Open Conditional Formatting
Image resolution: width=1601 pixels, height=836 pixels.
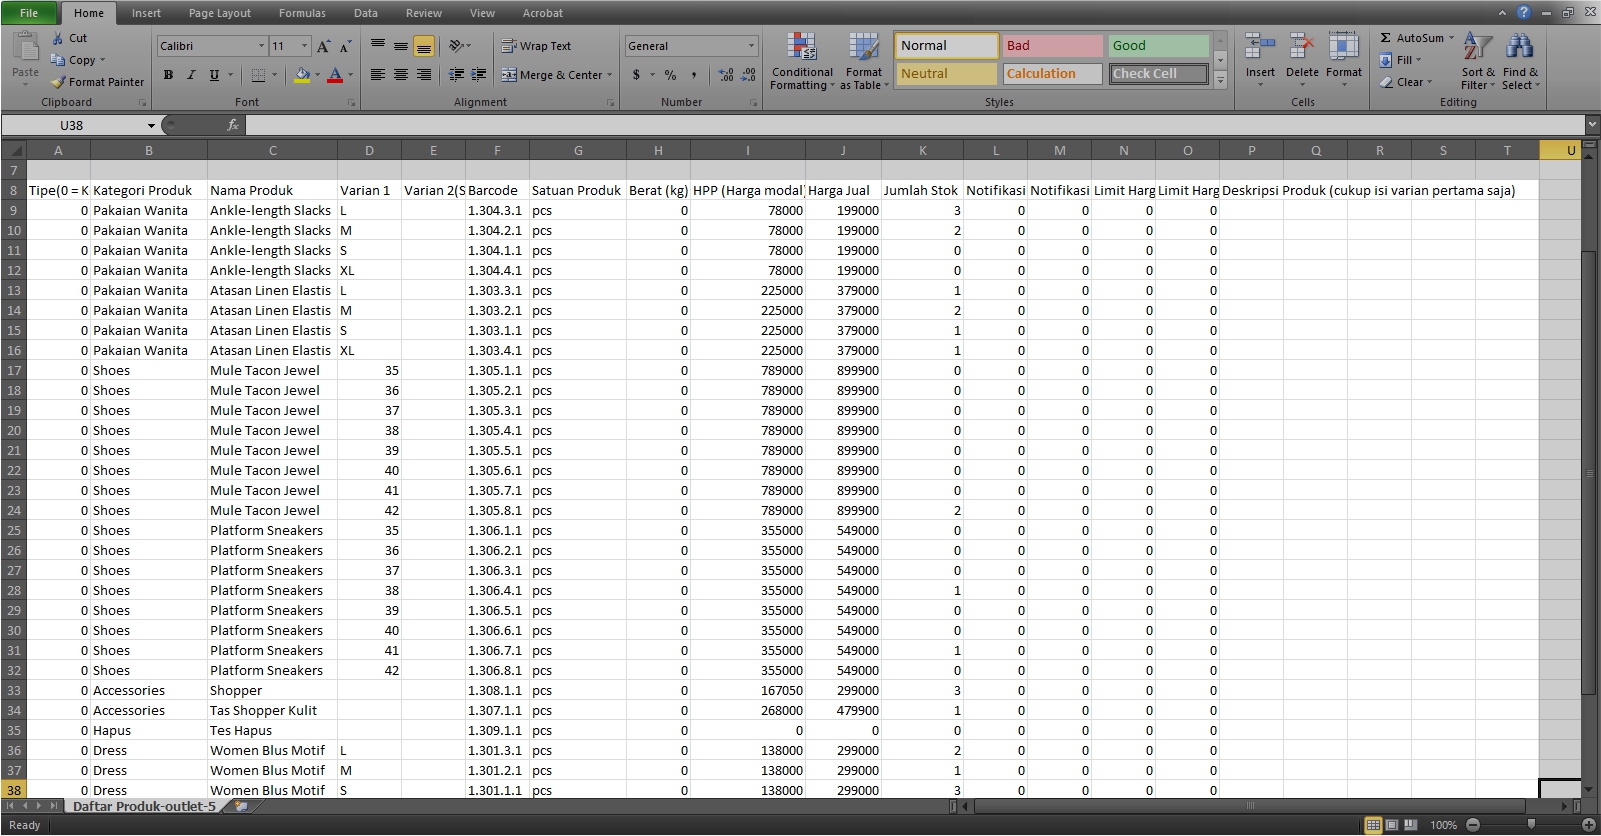coord(801,61)
